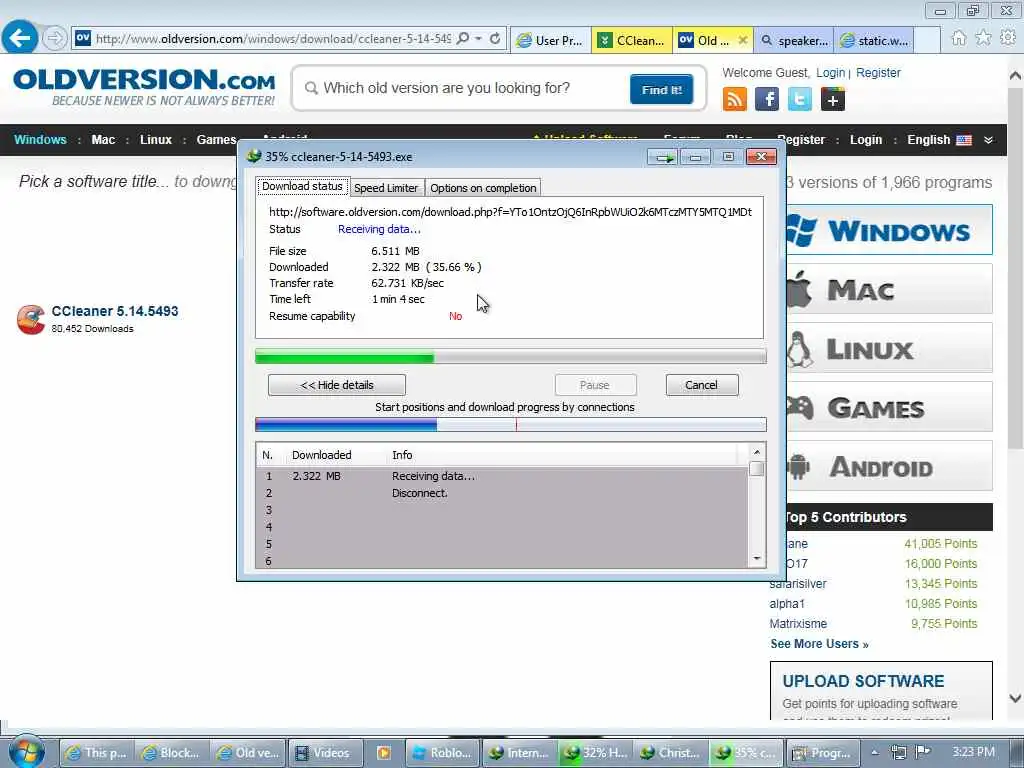Open the media player taskbar icon
This screenshot has width=1024, height=768.
click(x=383, y=753)
